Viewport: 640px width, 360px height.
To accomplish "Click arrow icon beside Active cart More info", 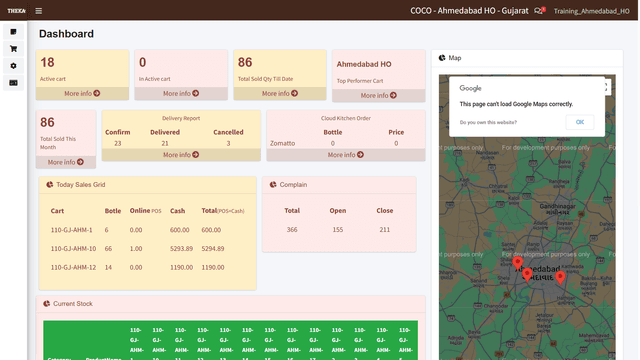I will point(97,93).
